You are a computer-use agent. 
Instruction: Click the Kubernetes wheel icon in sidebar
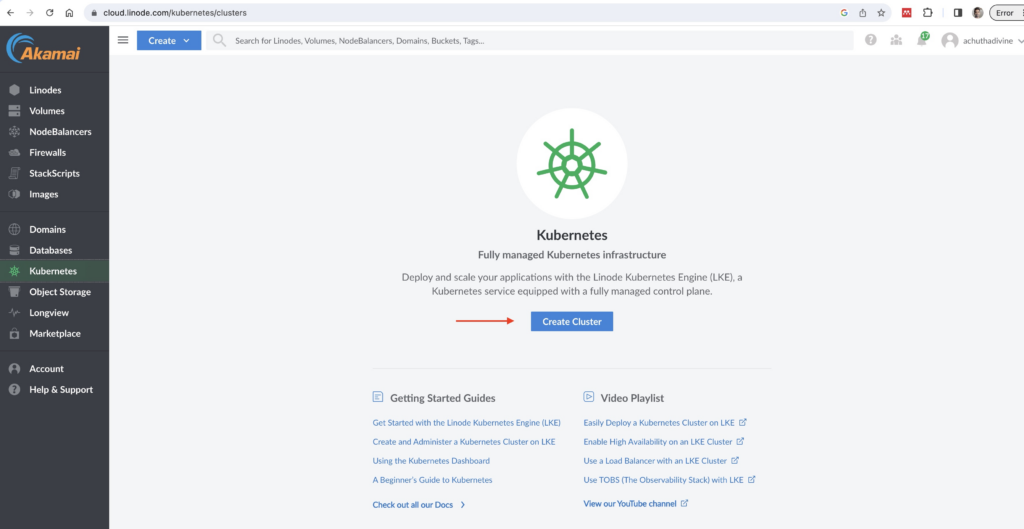click(14, 271)
